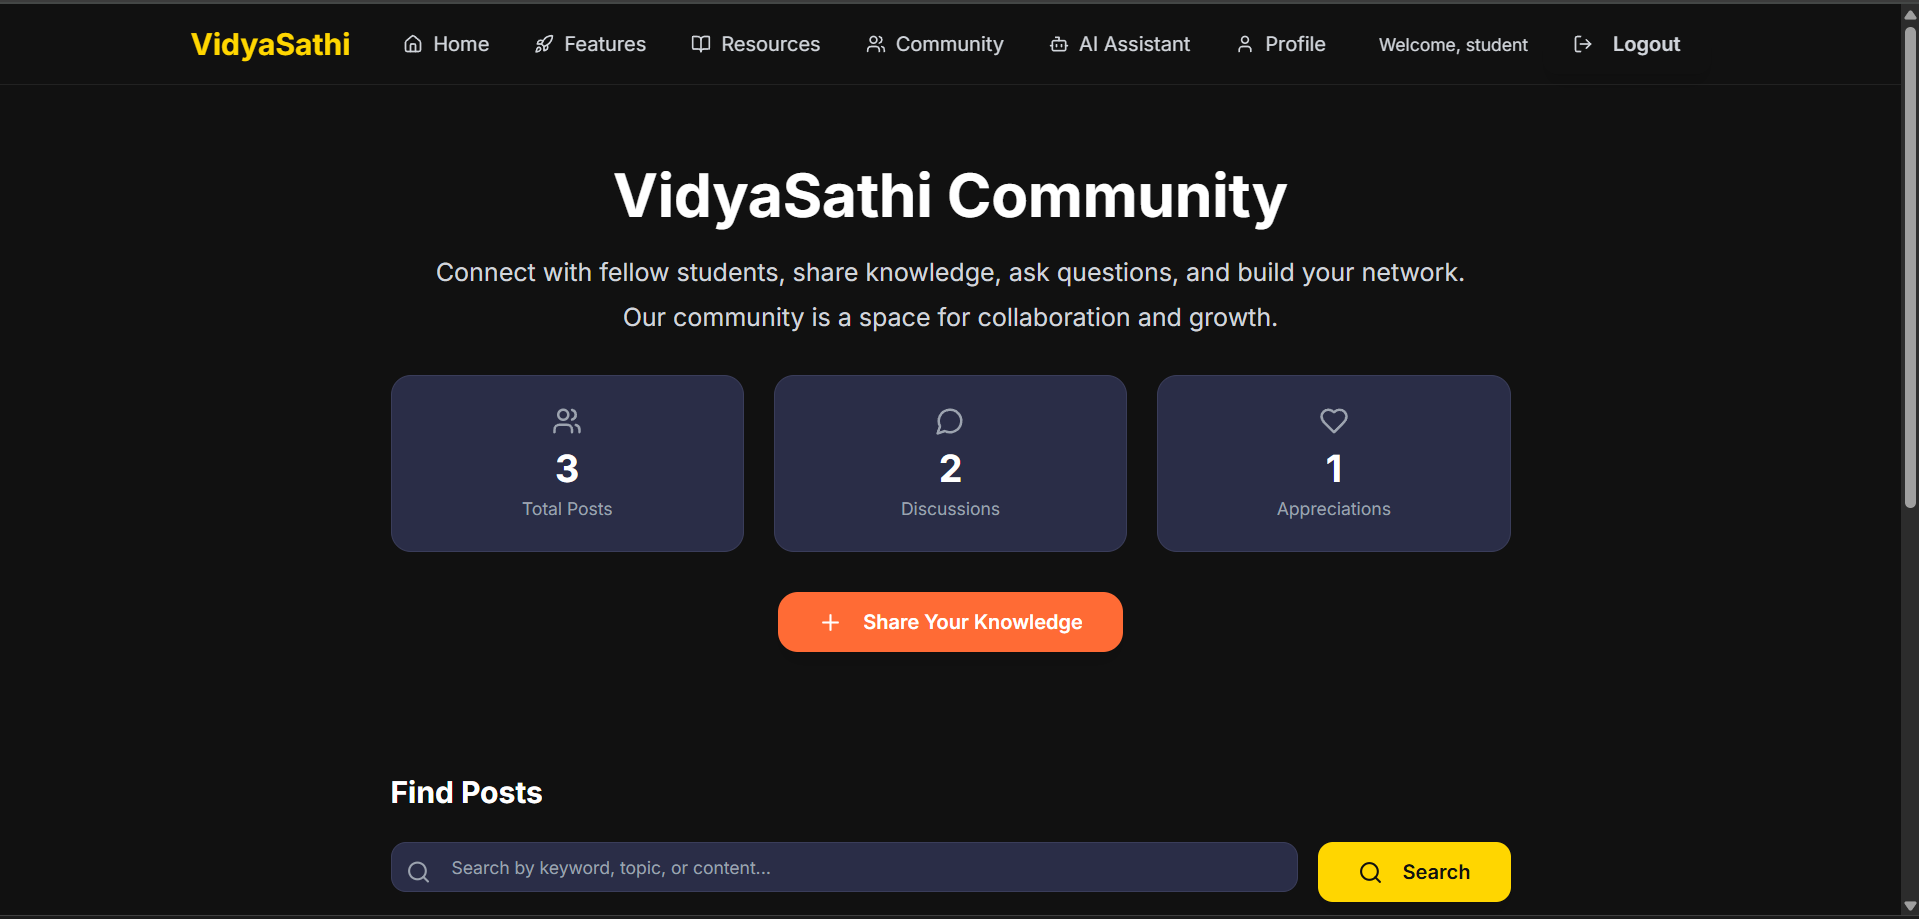Open the Features menu item
This screenshot has width=1919, height=919.
[x=590, y=44]
